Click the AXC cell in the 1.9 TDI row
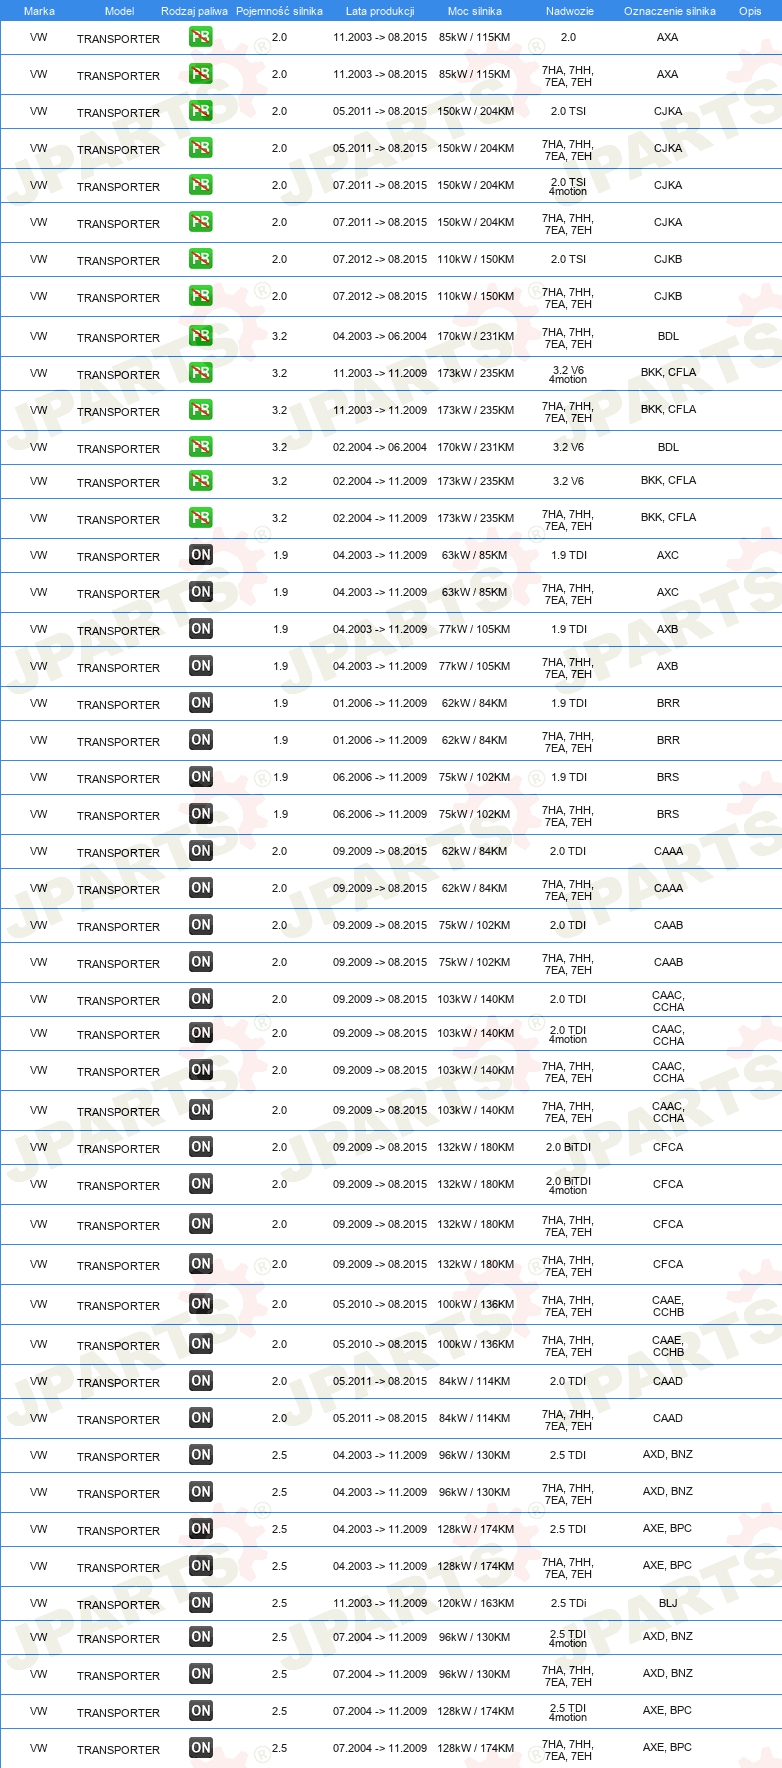Viewport: 782px width, 1768px height. [668, 555]
